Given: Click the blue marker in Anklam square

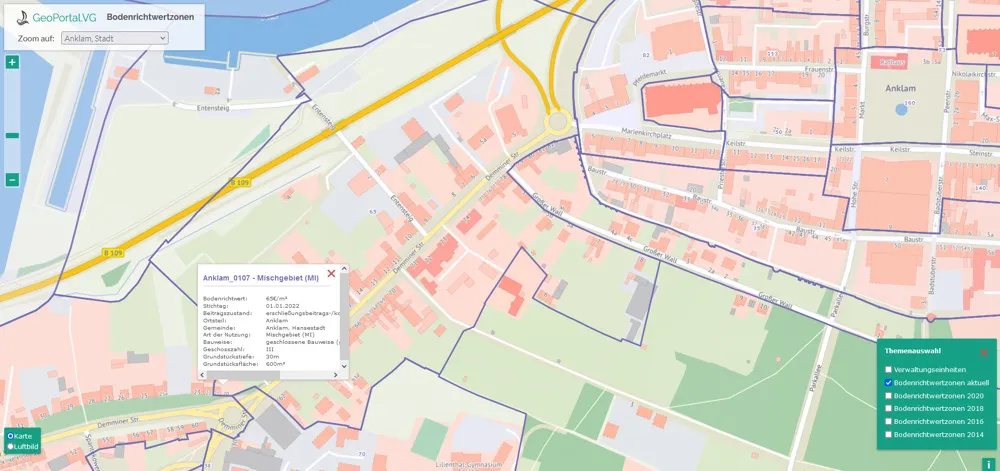Looking at the screenshot, I should click(901, 109).
